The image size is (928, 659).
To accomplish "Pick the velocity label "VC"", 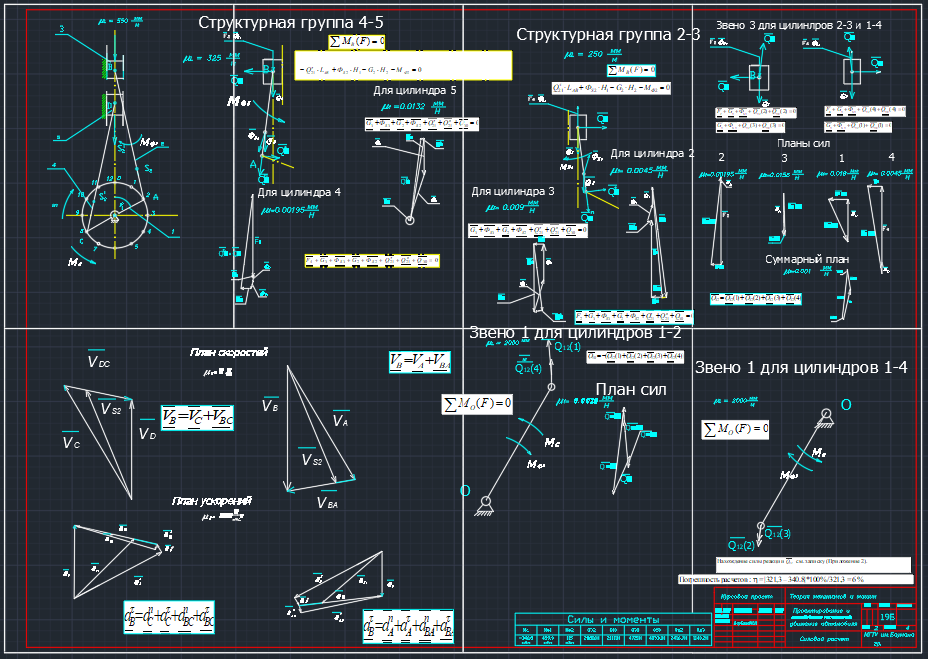I will [x=71, y=442].
